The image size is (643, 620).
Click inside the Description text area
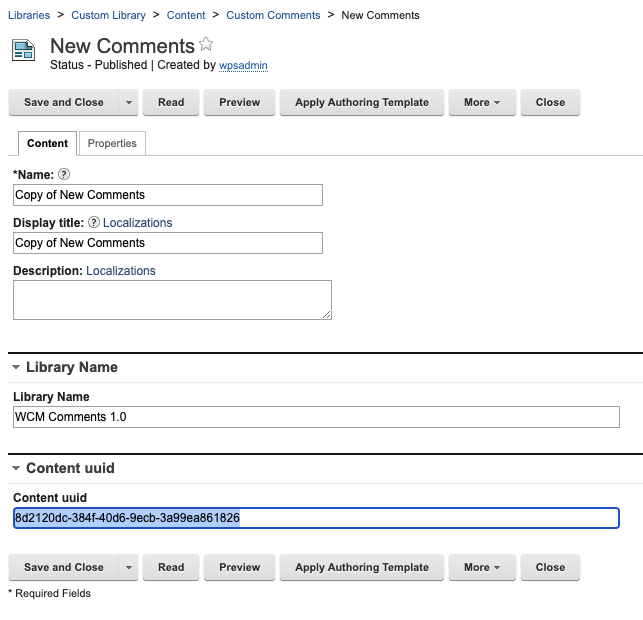point(172,300)
